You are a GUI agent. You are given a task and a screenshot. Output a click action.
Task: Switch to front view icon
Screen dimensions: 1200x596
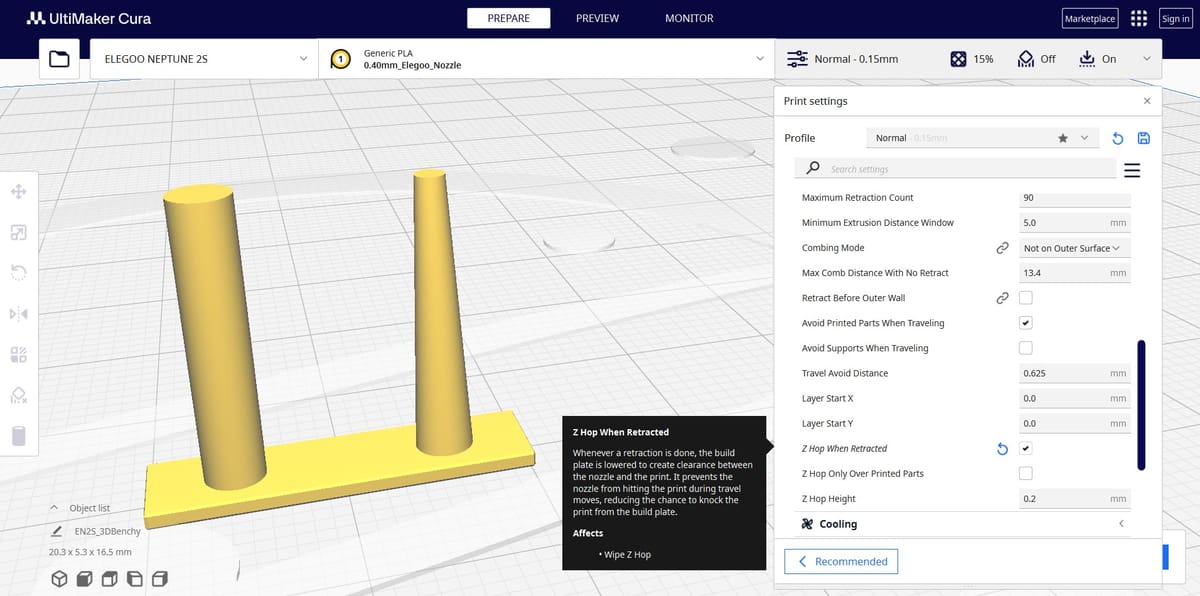point(85,579)
